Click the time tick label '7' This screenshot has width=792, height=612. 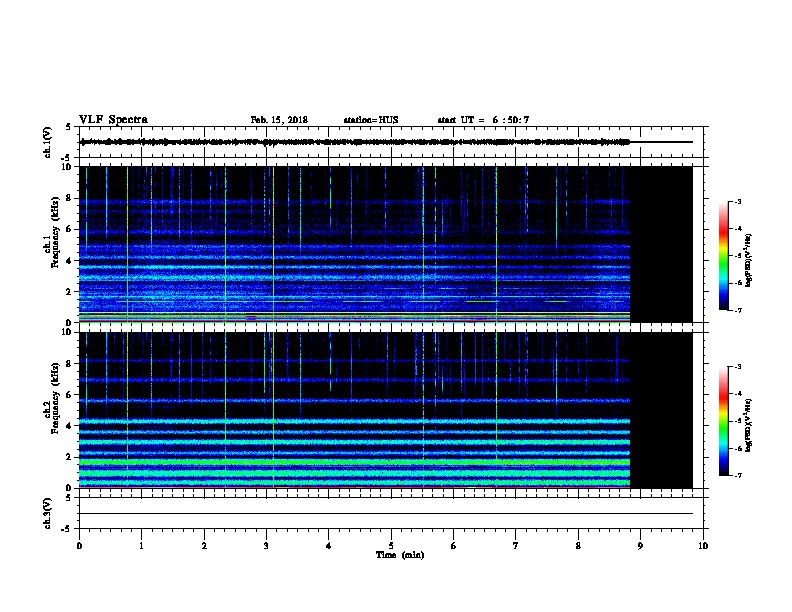(x=516, y=546)
